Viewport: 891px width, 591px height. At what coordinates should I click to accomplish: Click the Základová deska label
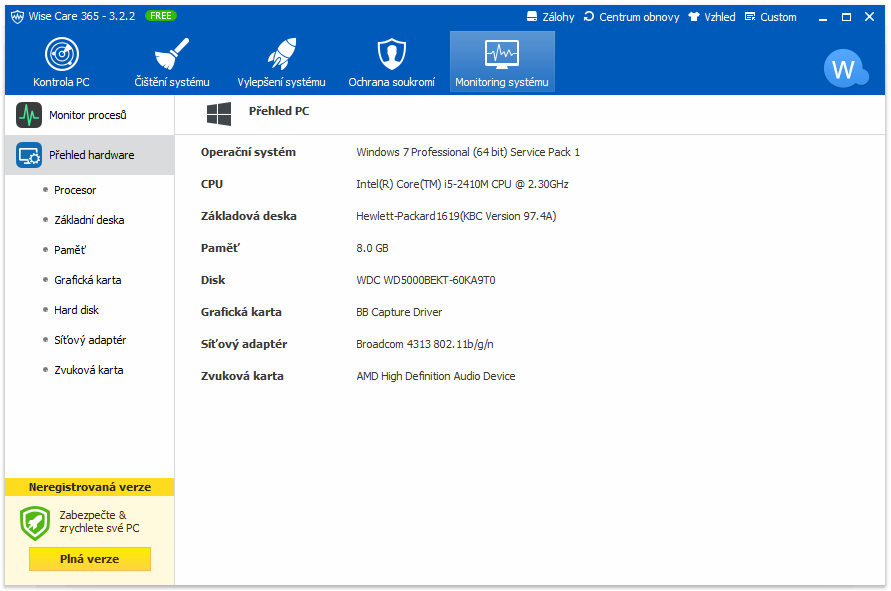249,216
